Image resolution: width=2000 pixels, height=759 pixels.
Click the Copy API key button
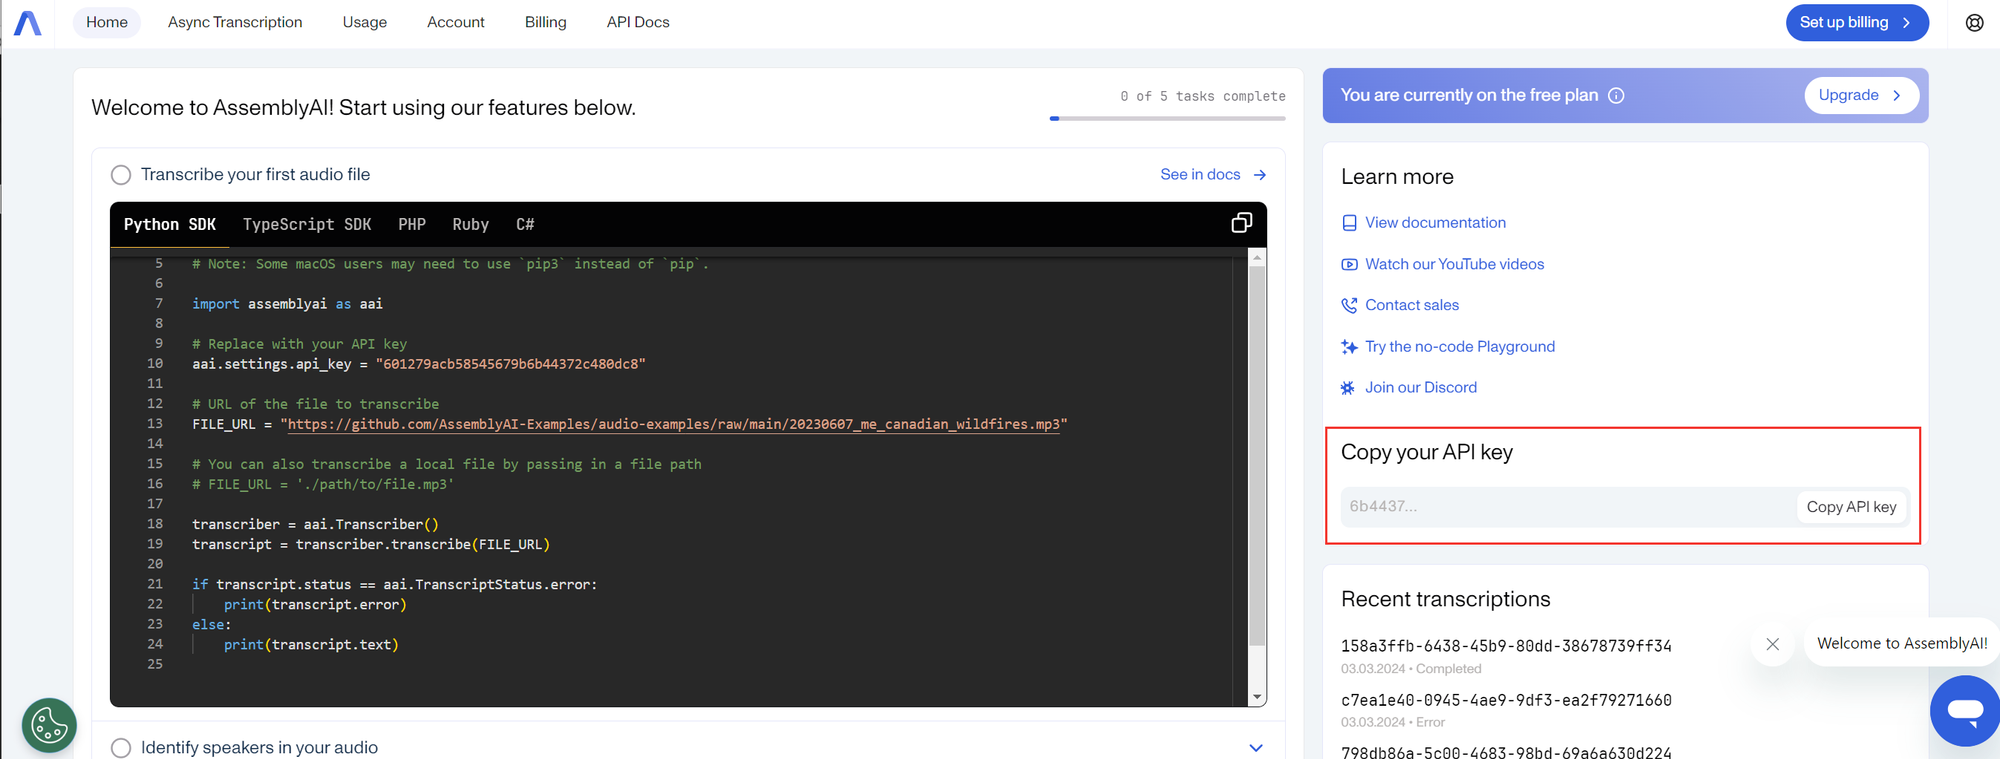click(x=1851, y=507)
